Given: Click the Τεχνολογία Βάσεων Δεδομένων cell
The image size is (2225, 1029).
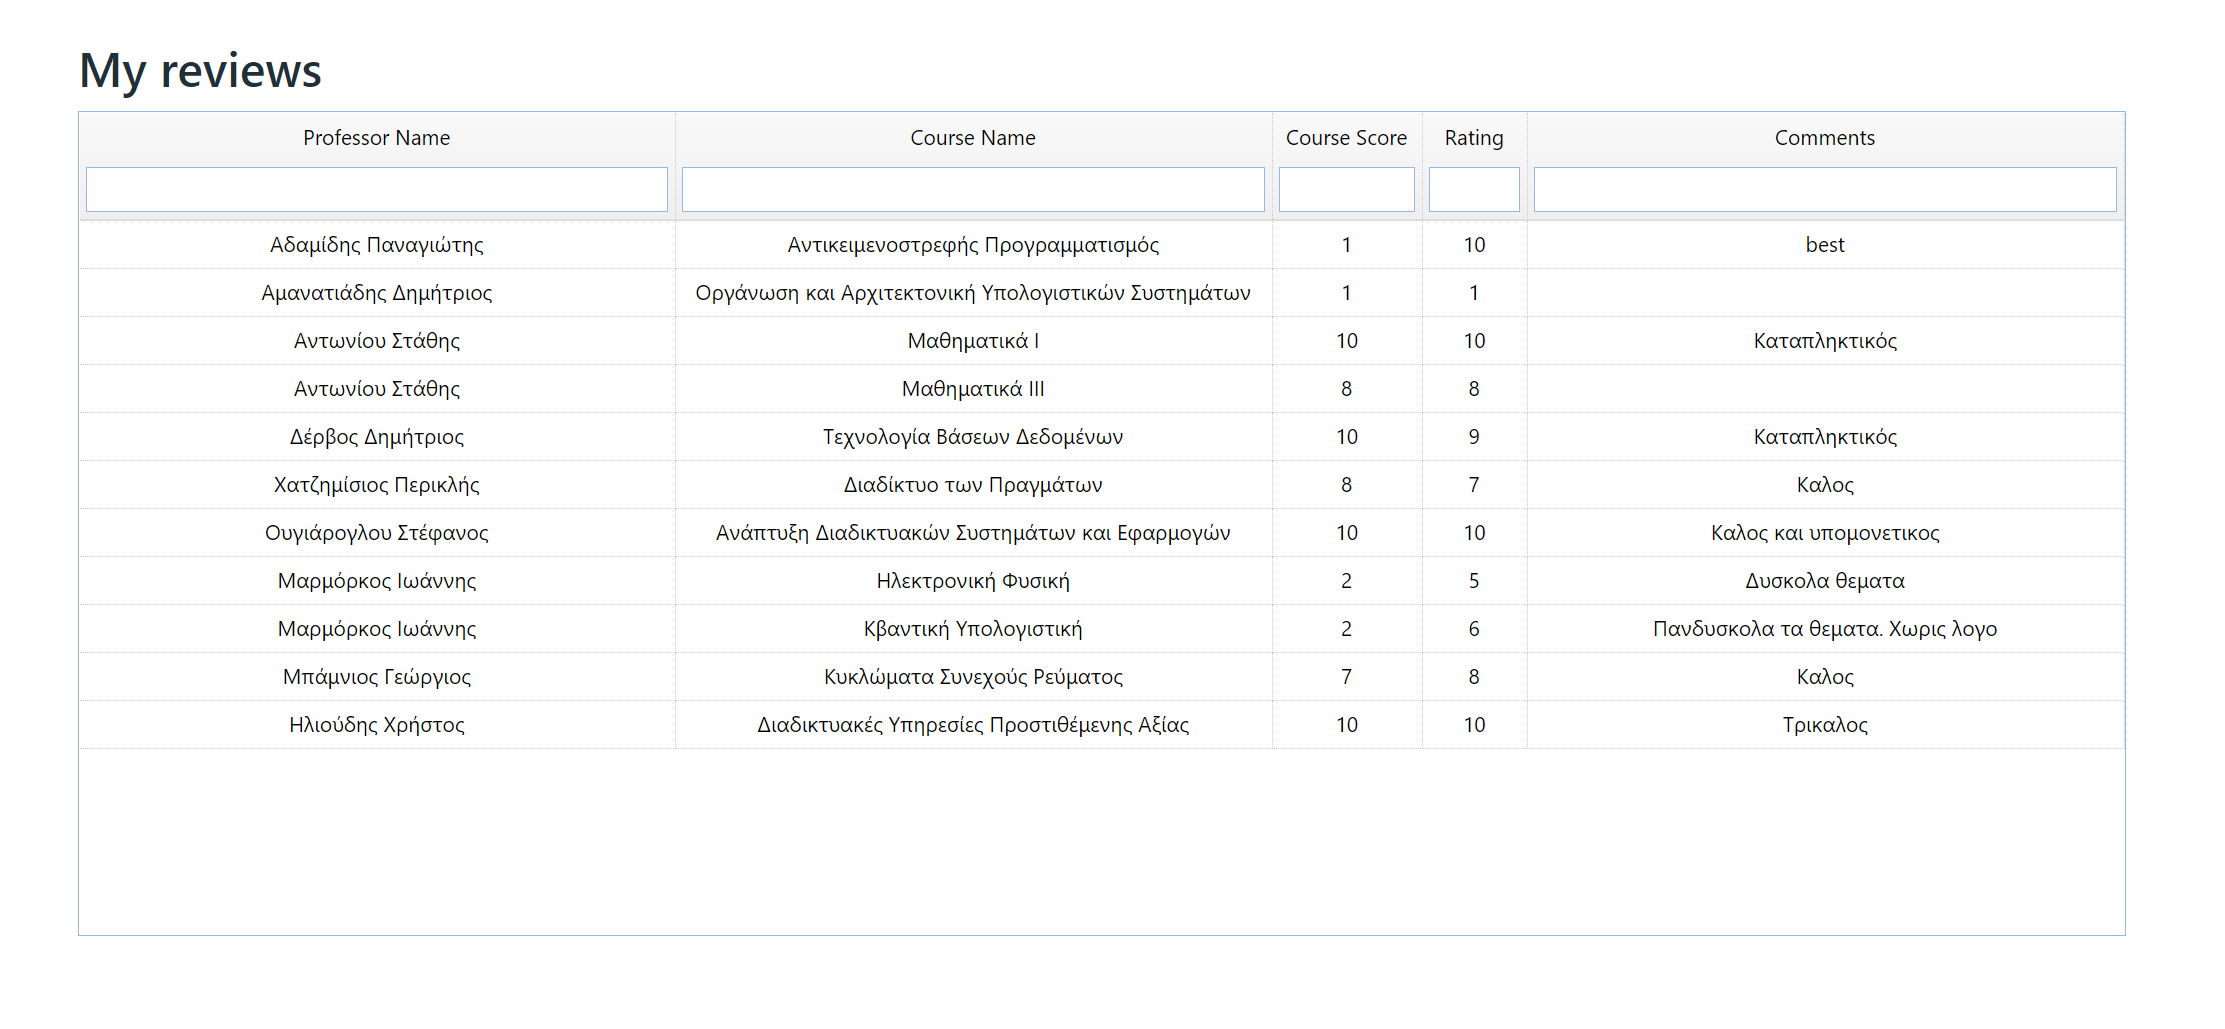Looking at the screenshot, I should click(x=973, y=437).
